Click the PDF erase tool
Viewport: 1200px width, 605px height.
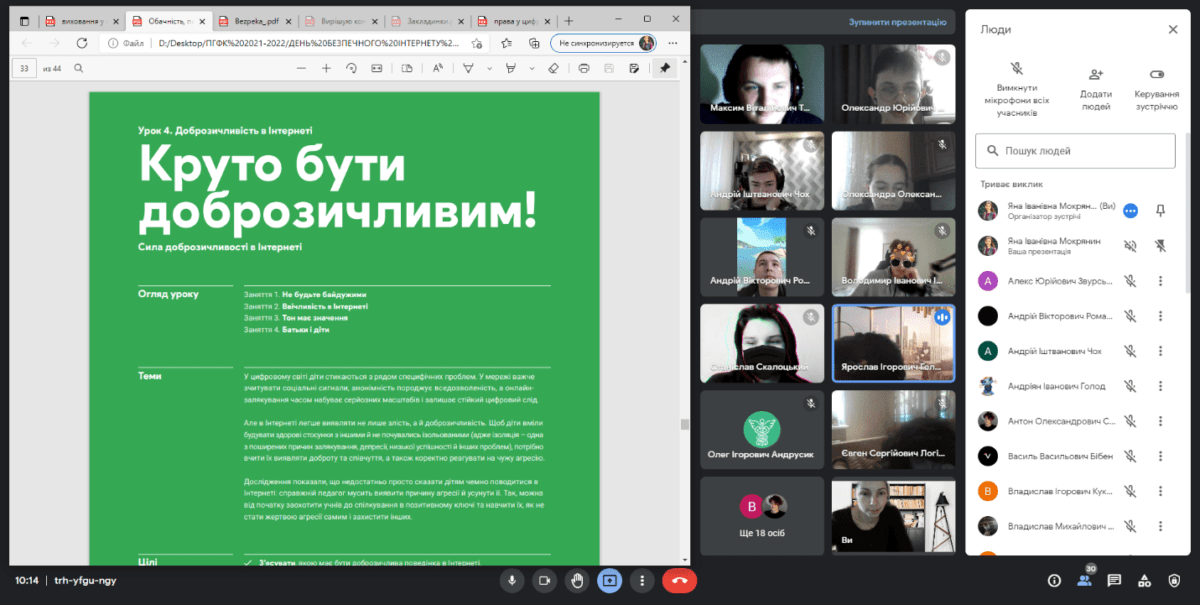(x=553, y=68)
